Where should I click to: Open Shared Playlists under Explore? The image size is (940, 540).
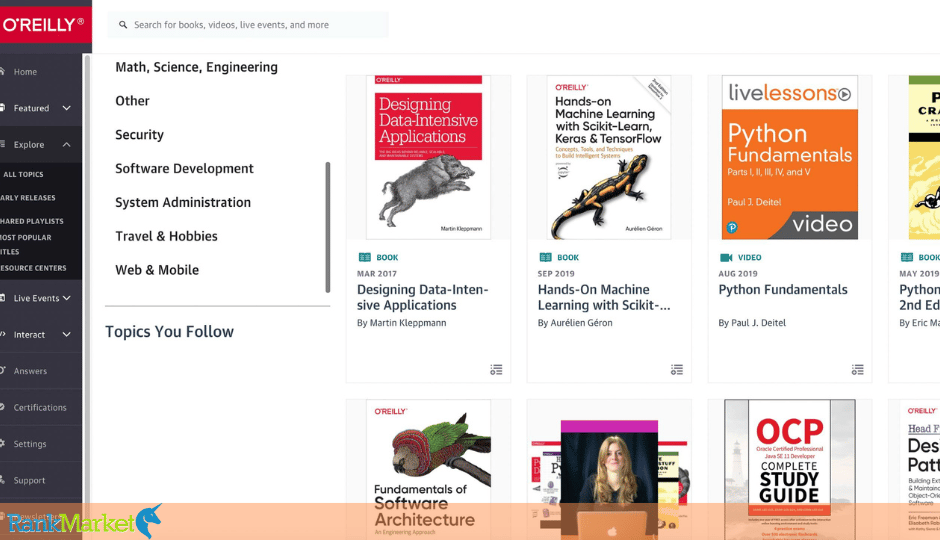tap(31, 221)
